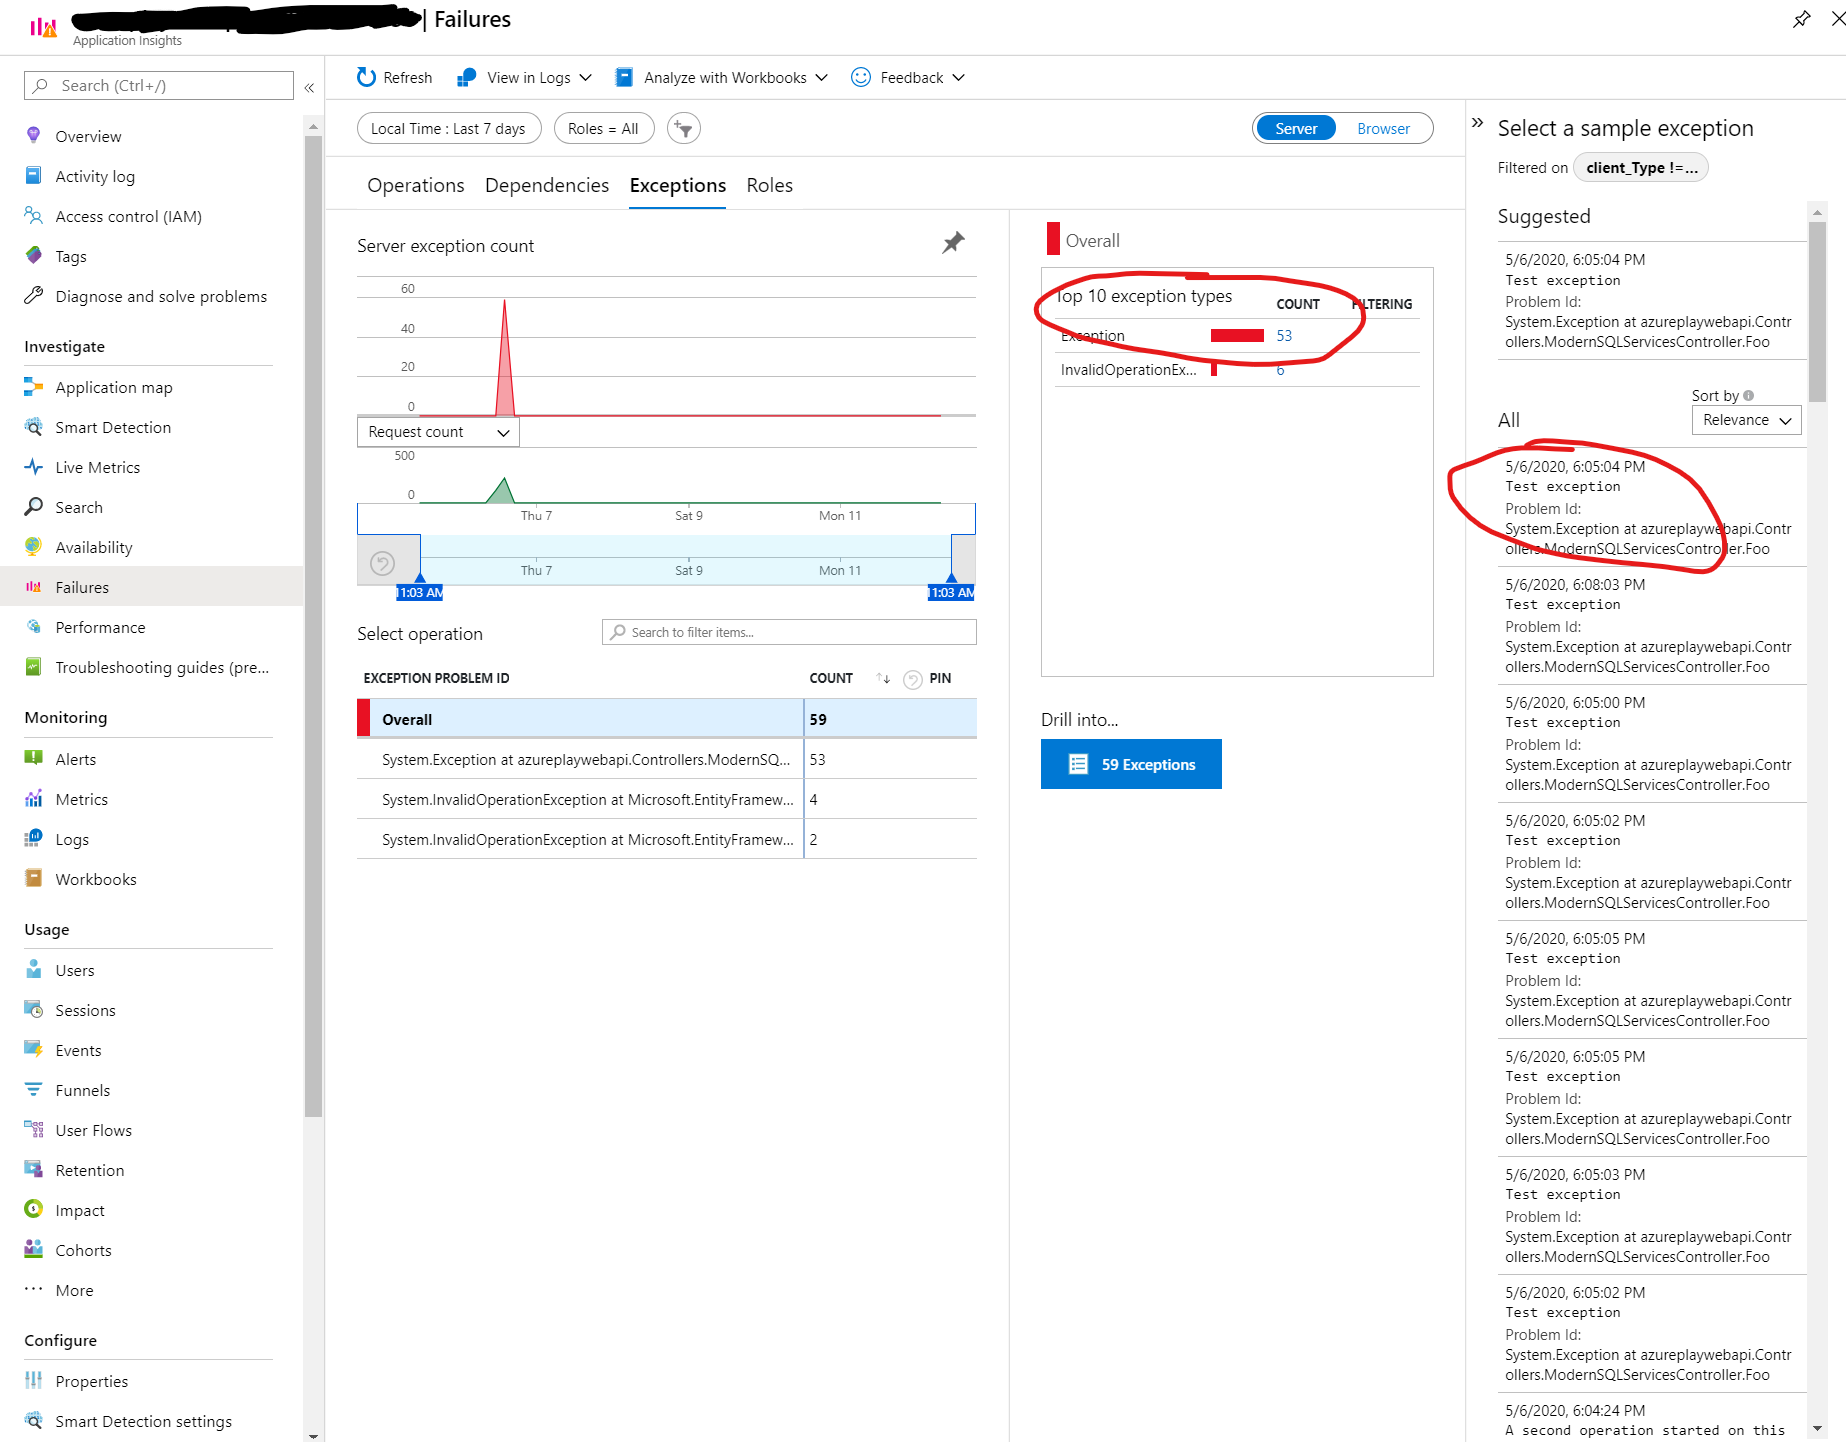This screenshot has width=1846, height=1442.
Task: Click the add filter funnel icon
Action: [x=684, y=129]
